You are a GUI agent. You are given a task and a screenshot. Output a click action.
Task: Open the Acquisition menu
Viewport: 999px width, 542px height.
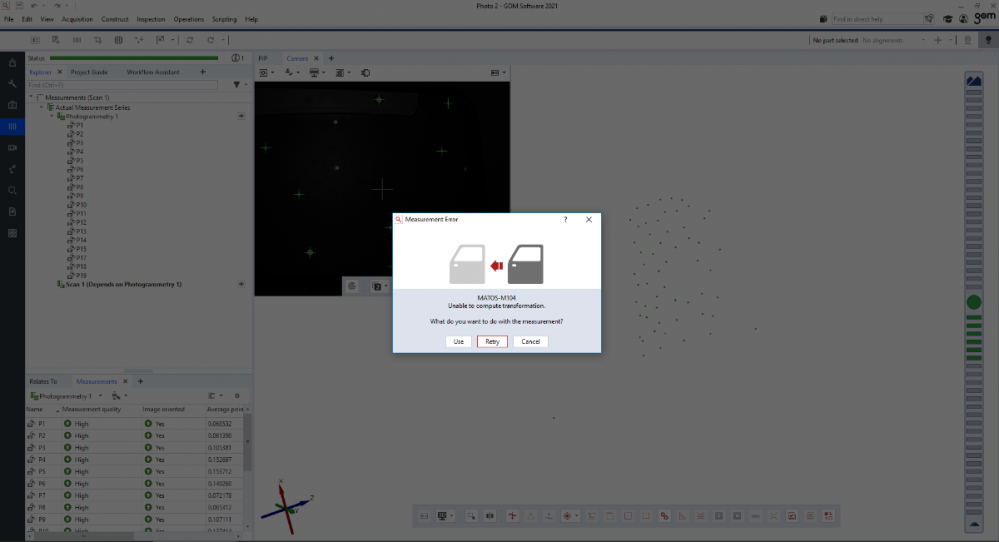pos(77,19)
